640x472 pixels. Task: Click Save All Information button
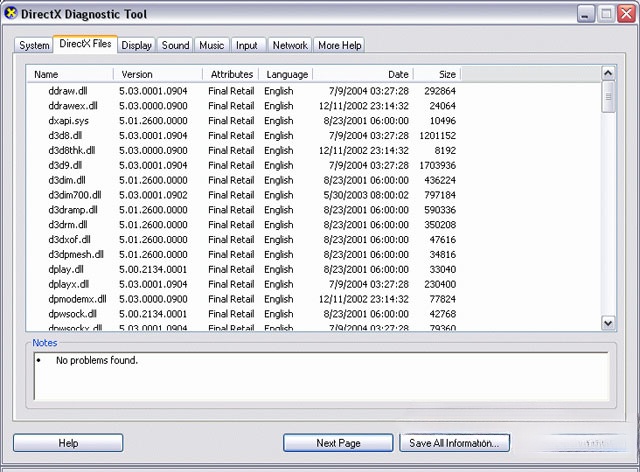[x=454, y=443]
